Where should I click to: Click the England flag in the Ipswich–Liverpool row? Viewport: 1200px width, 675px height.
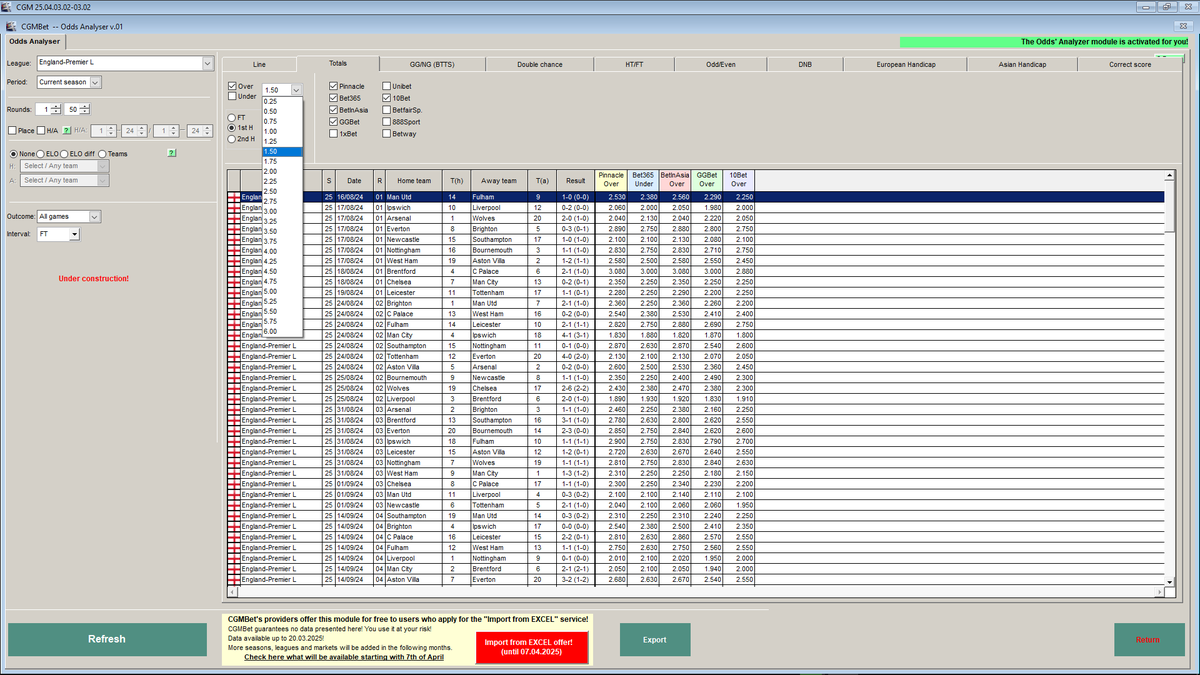coord(235,207)
